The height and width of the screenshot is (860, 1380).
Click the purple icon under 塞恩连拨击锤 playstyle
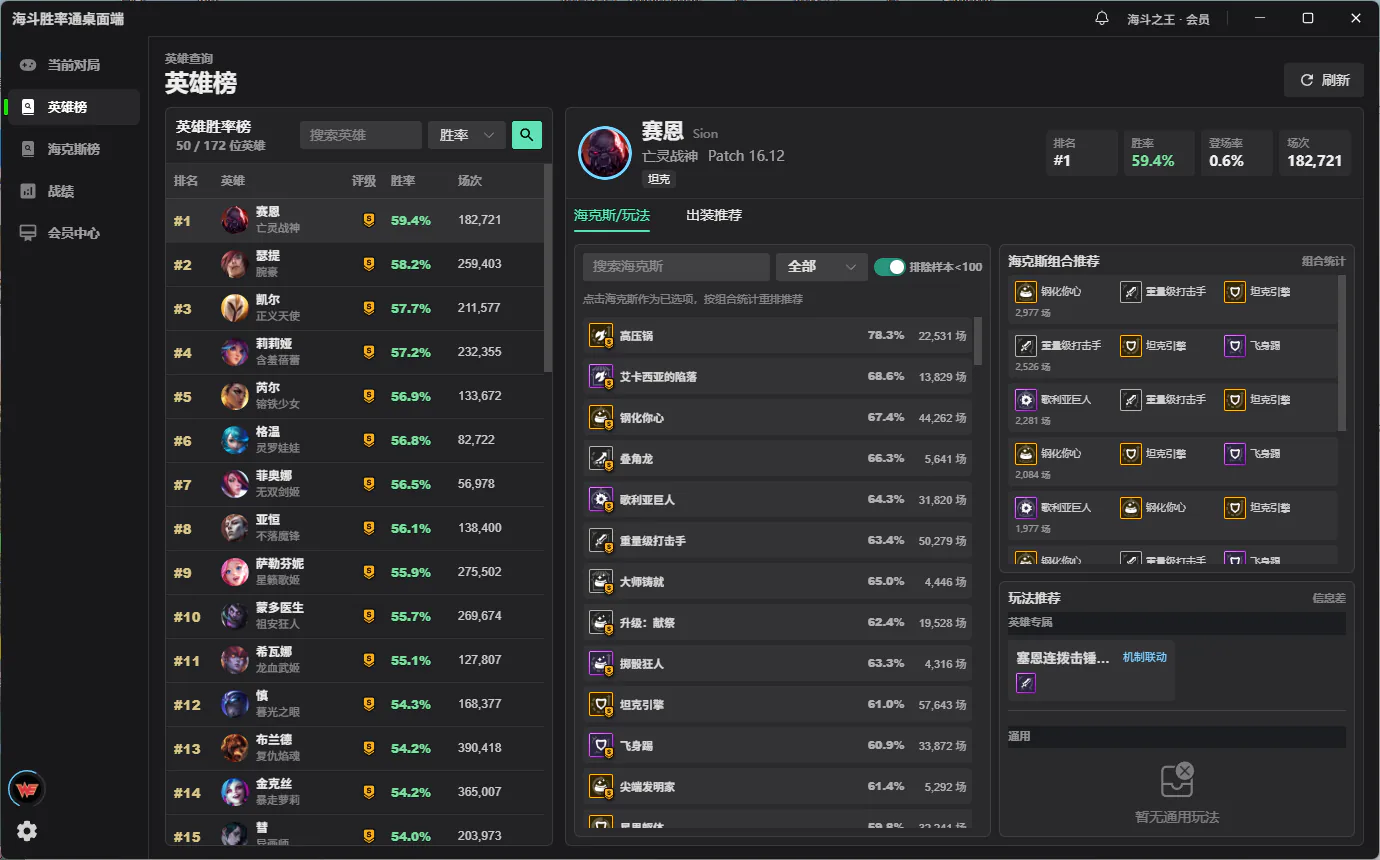[x=1026, y=683]
